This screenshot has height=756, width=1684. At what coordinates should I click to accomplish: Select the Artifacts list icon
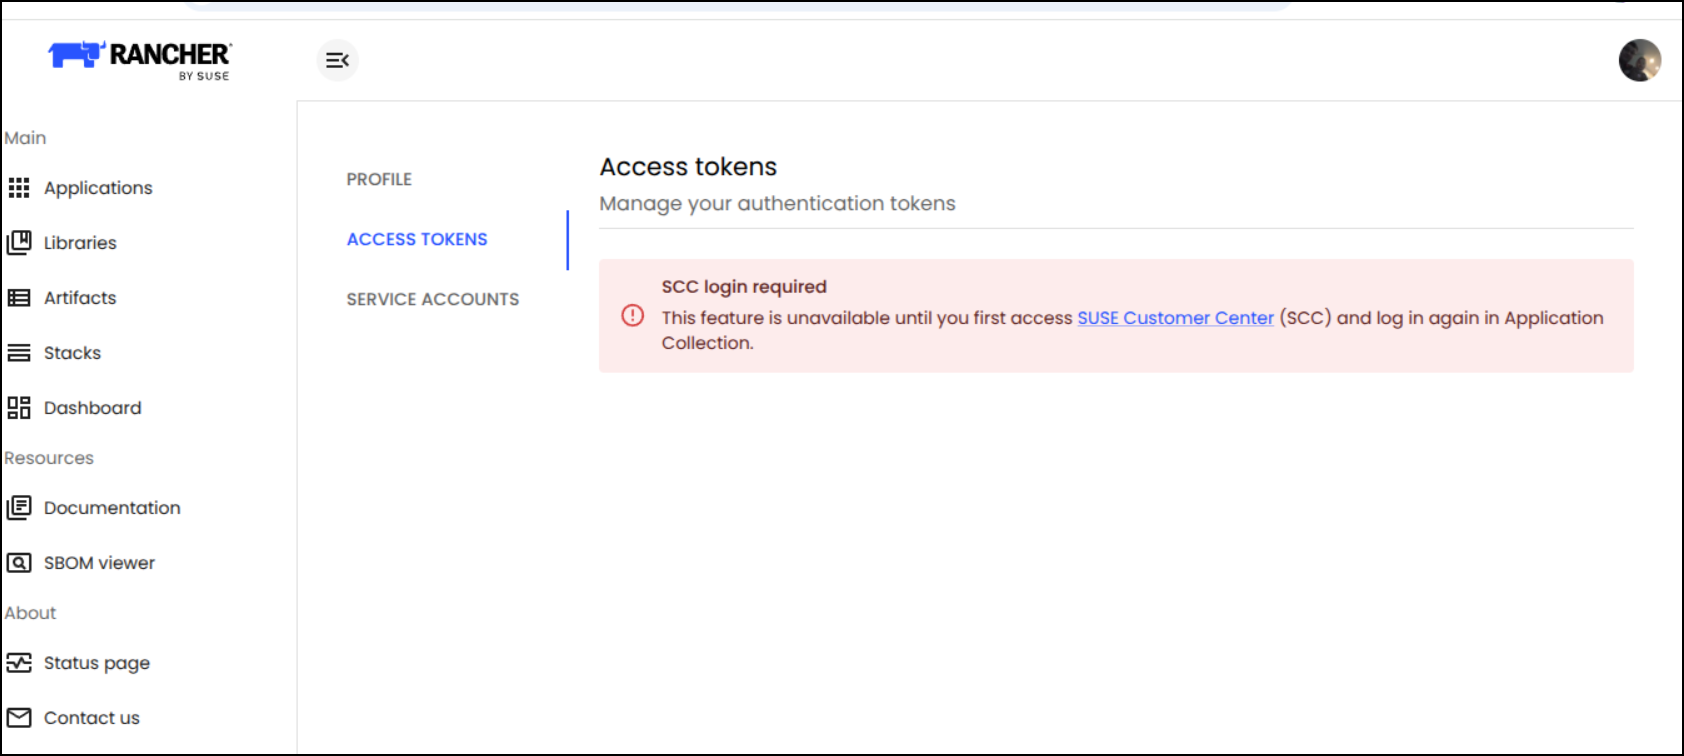tap(19, 298)
